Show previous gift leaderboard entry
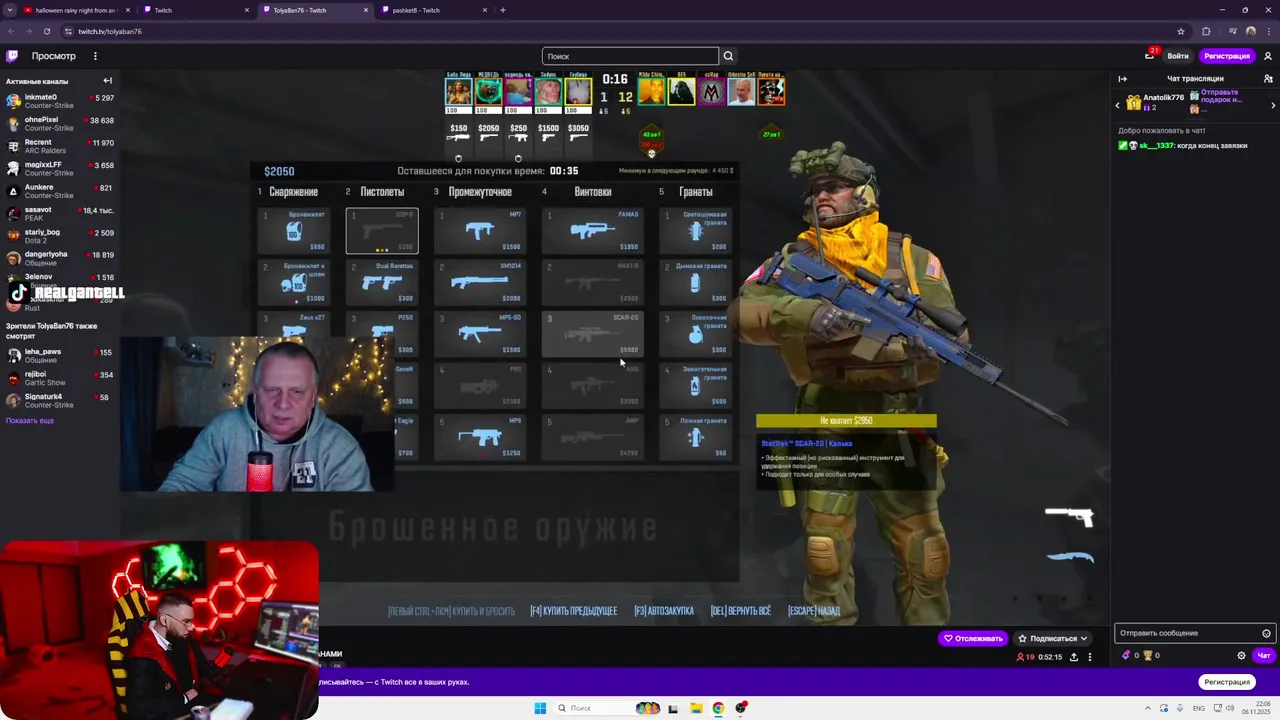 (x=1118, y=104)
